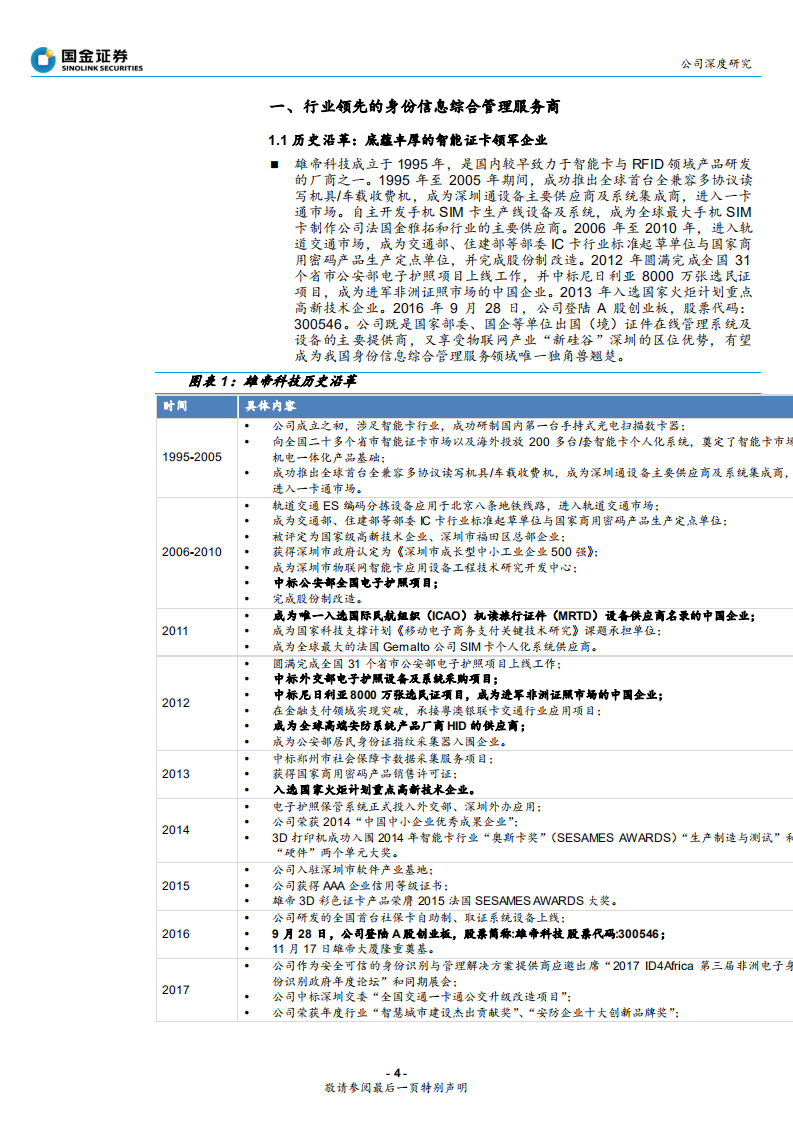Click the line '获得国家商用密码产品销售许可证'

pyautogui.click(x=364, y=774)
